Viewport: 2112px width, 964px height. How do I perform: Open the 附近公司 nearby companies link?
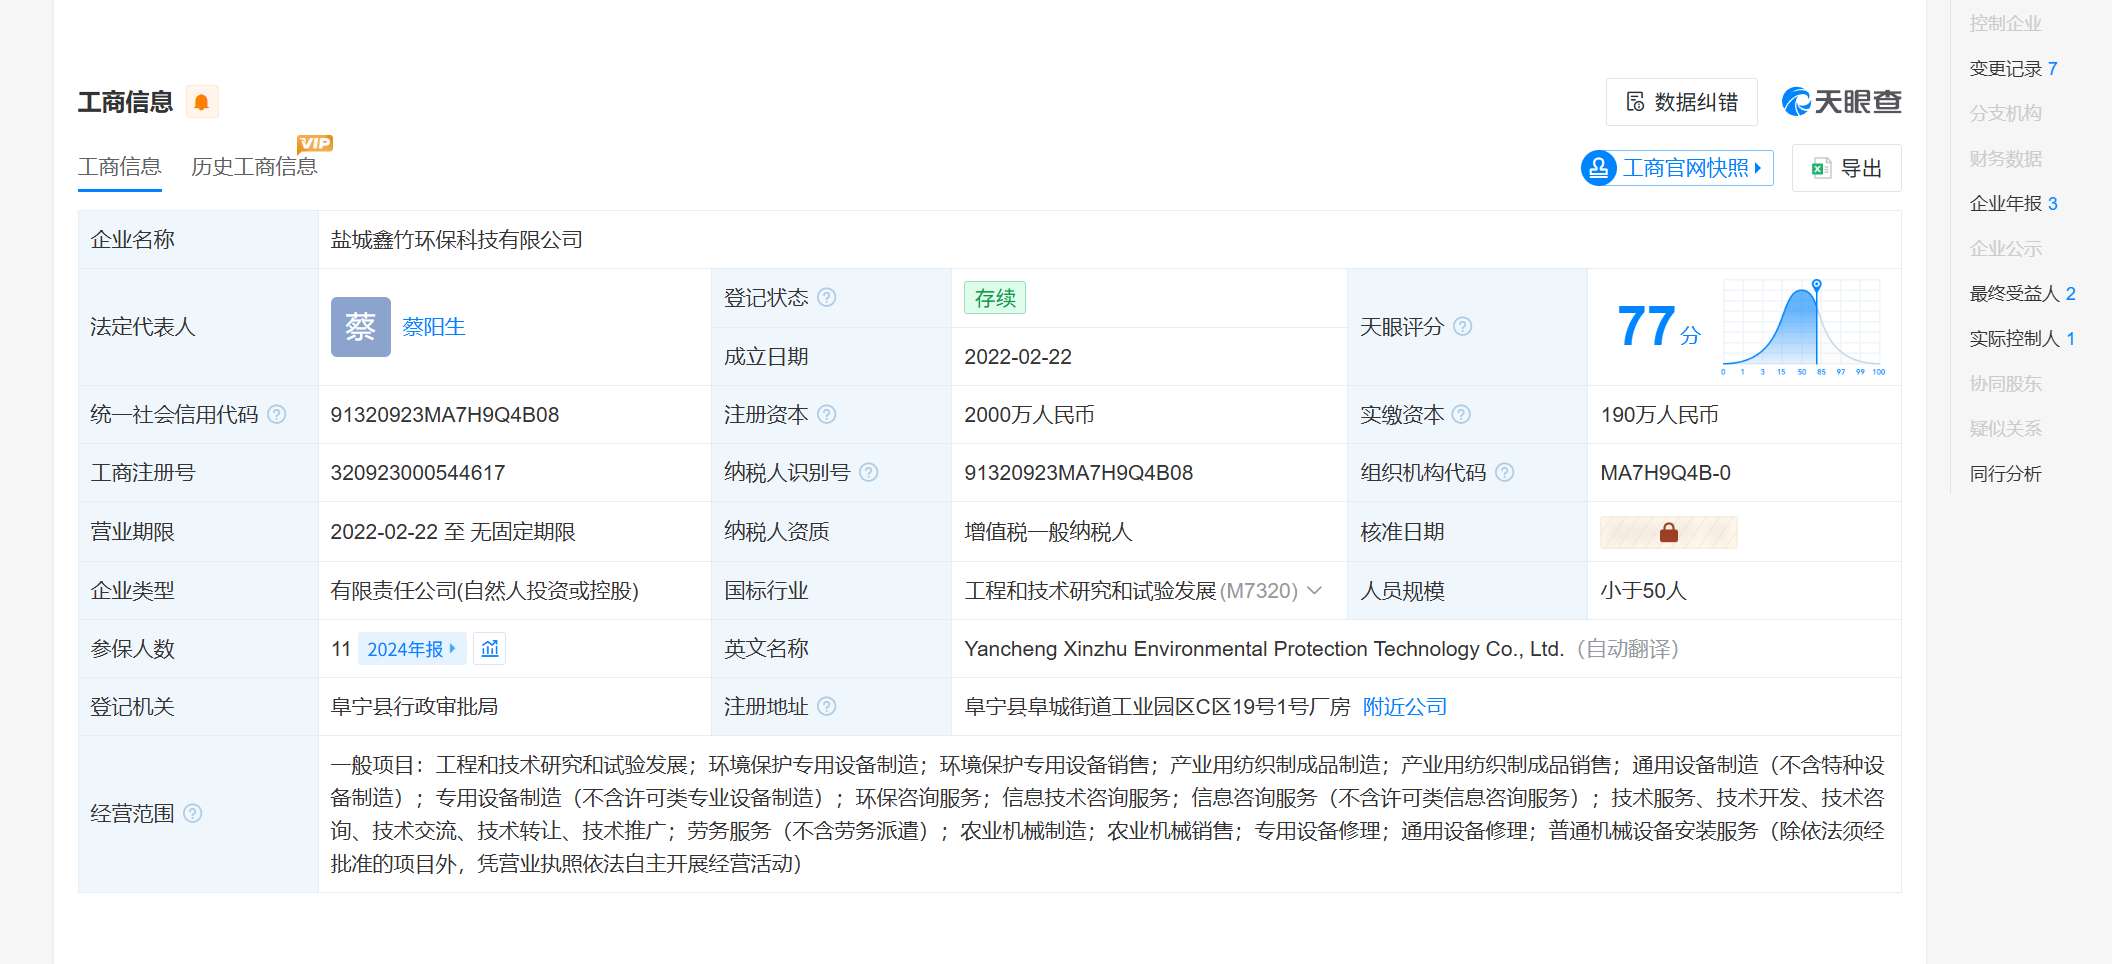coord(1405,707)
